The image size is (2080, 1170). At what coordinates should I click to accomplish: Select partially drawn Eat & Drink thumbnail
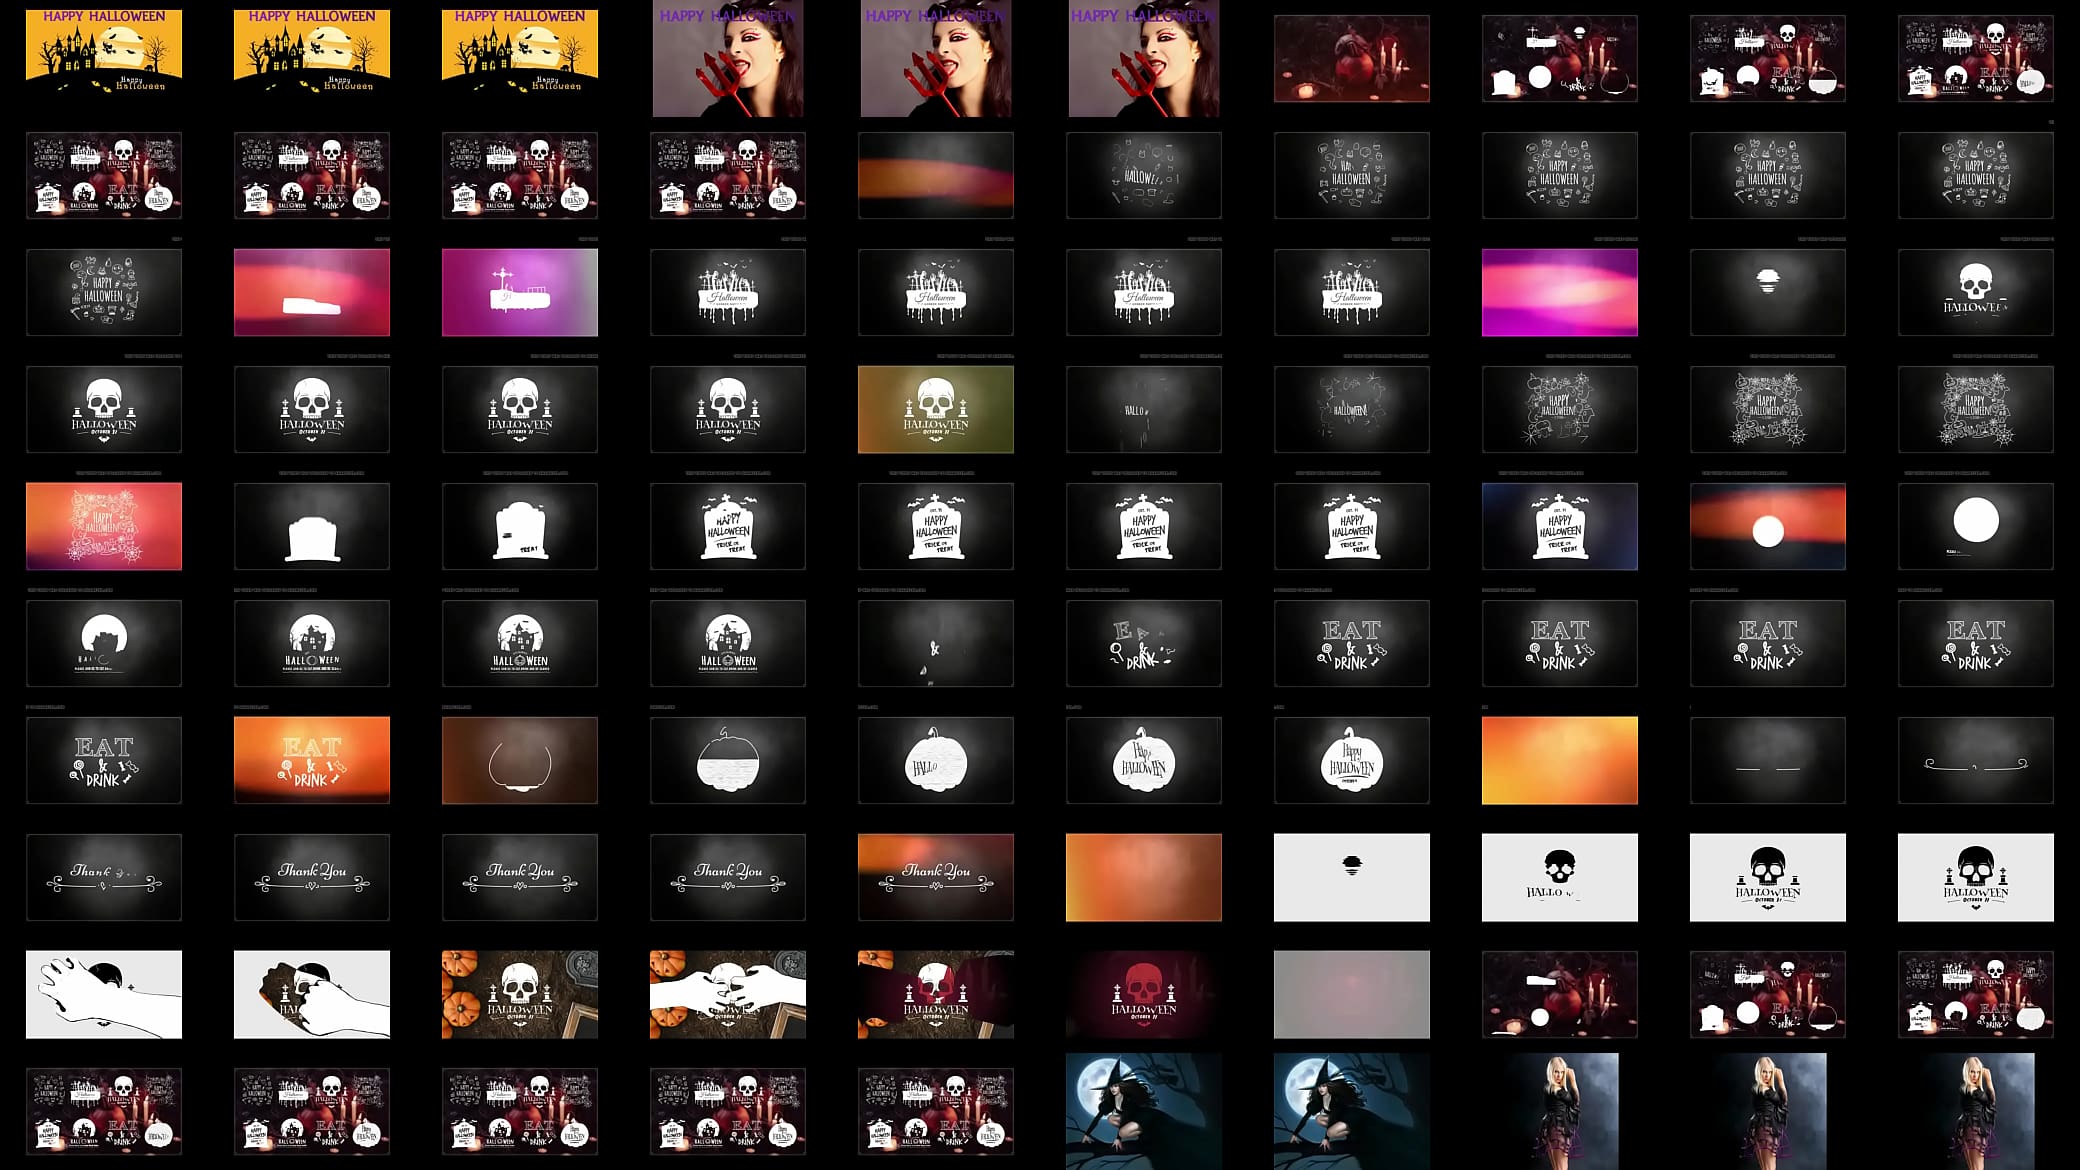pos(1144,643)
